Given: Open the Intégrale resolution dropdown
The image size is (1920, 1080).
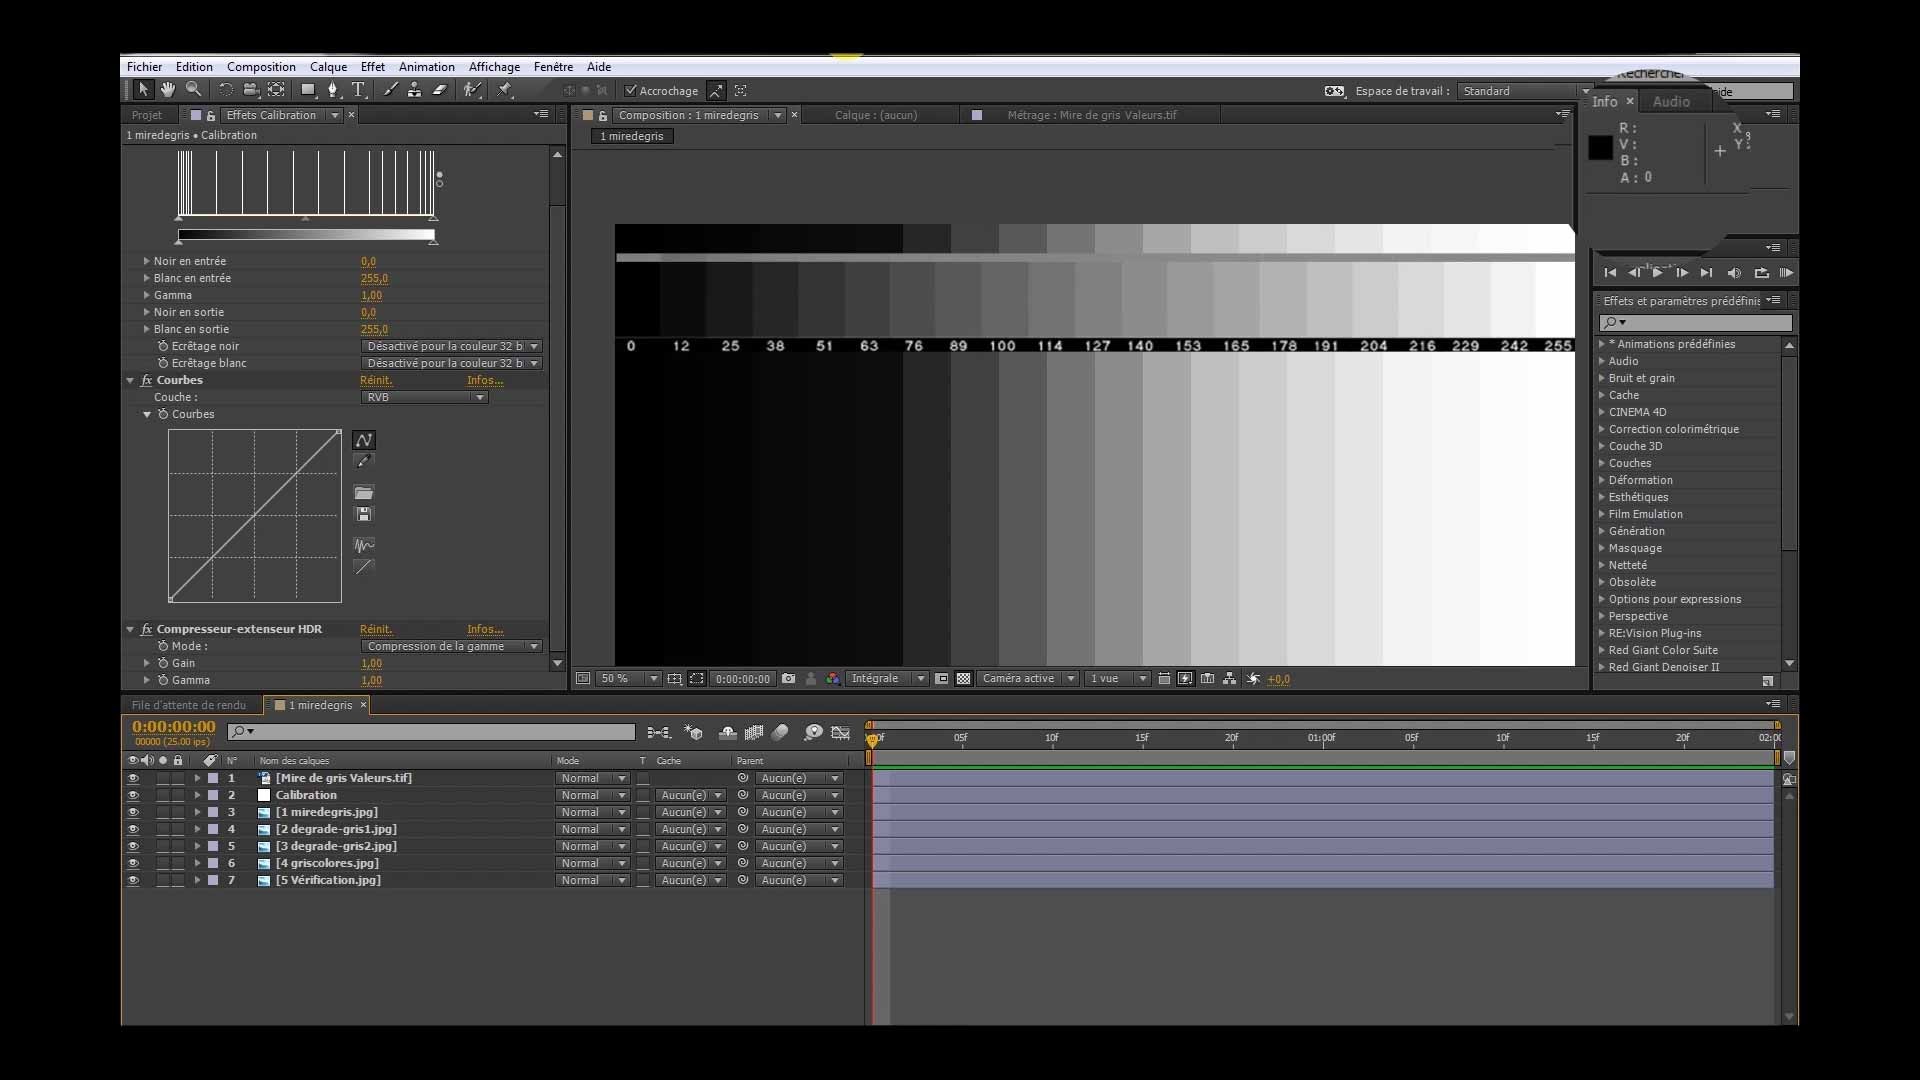Looking at the screenshot, I should tap(887, 679).
